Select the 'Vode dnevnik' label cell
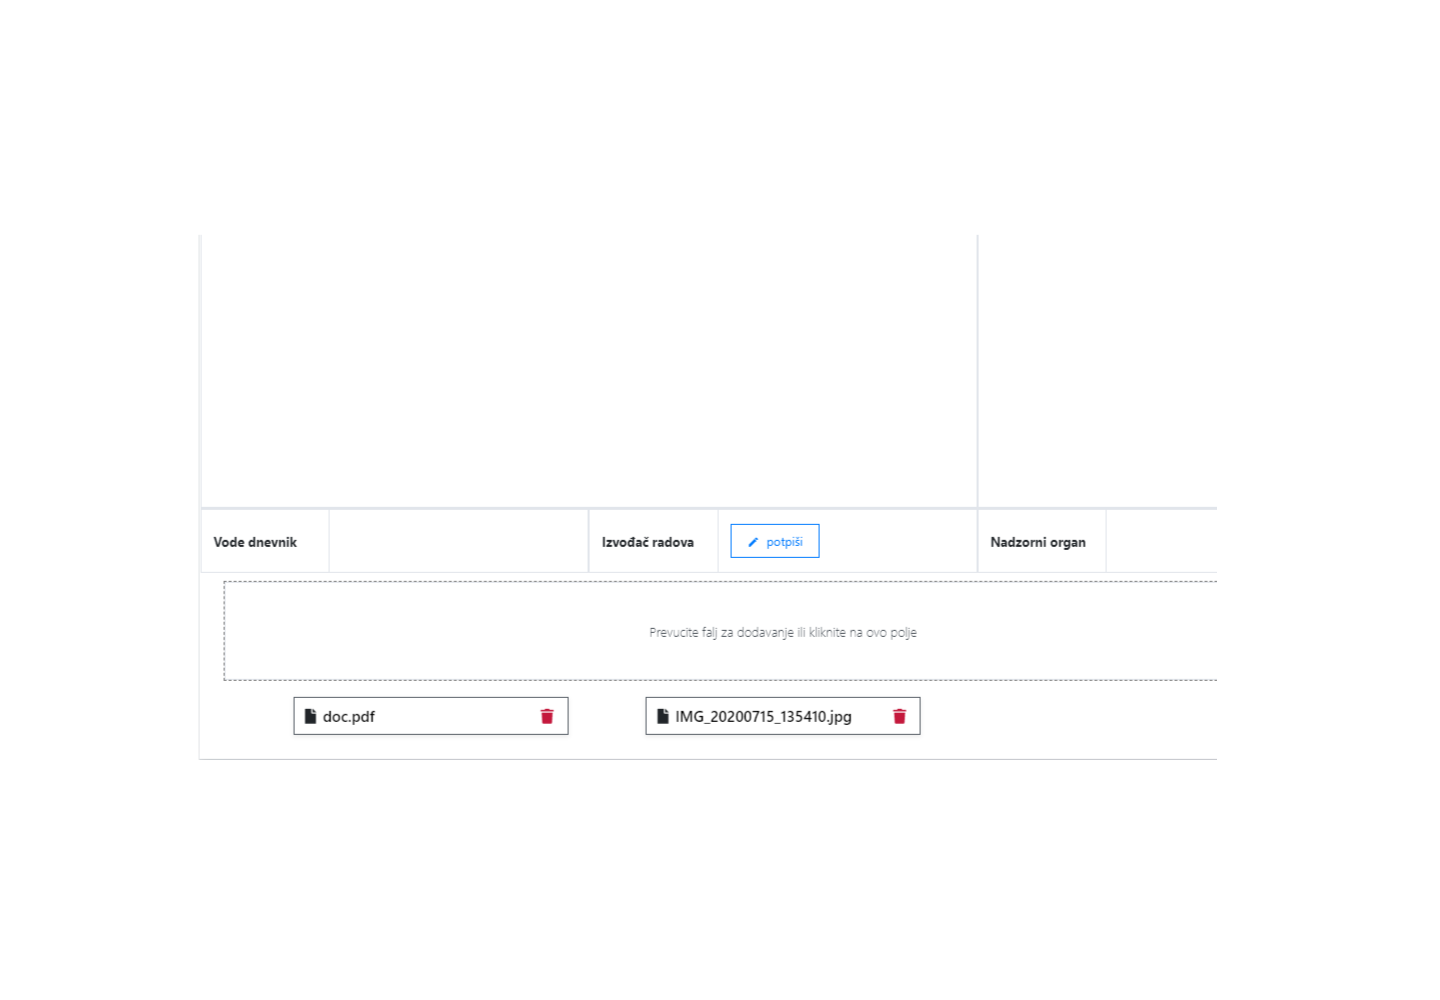 [x=255, y=542]
